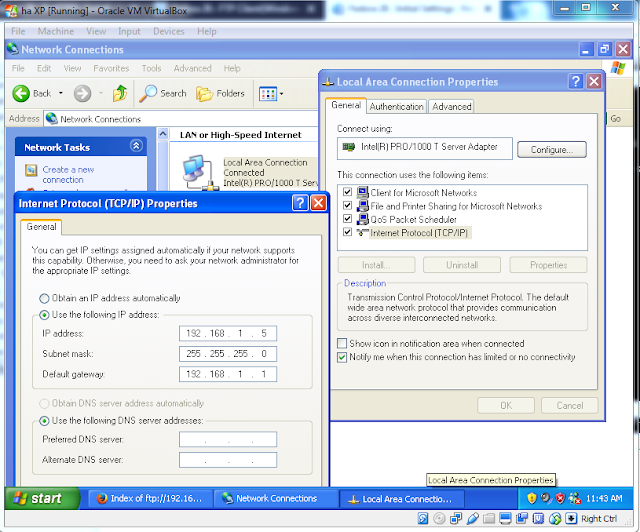
Task: Collapse the Network Tasks panel chevron
Action: point(136,146)
